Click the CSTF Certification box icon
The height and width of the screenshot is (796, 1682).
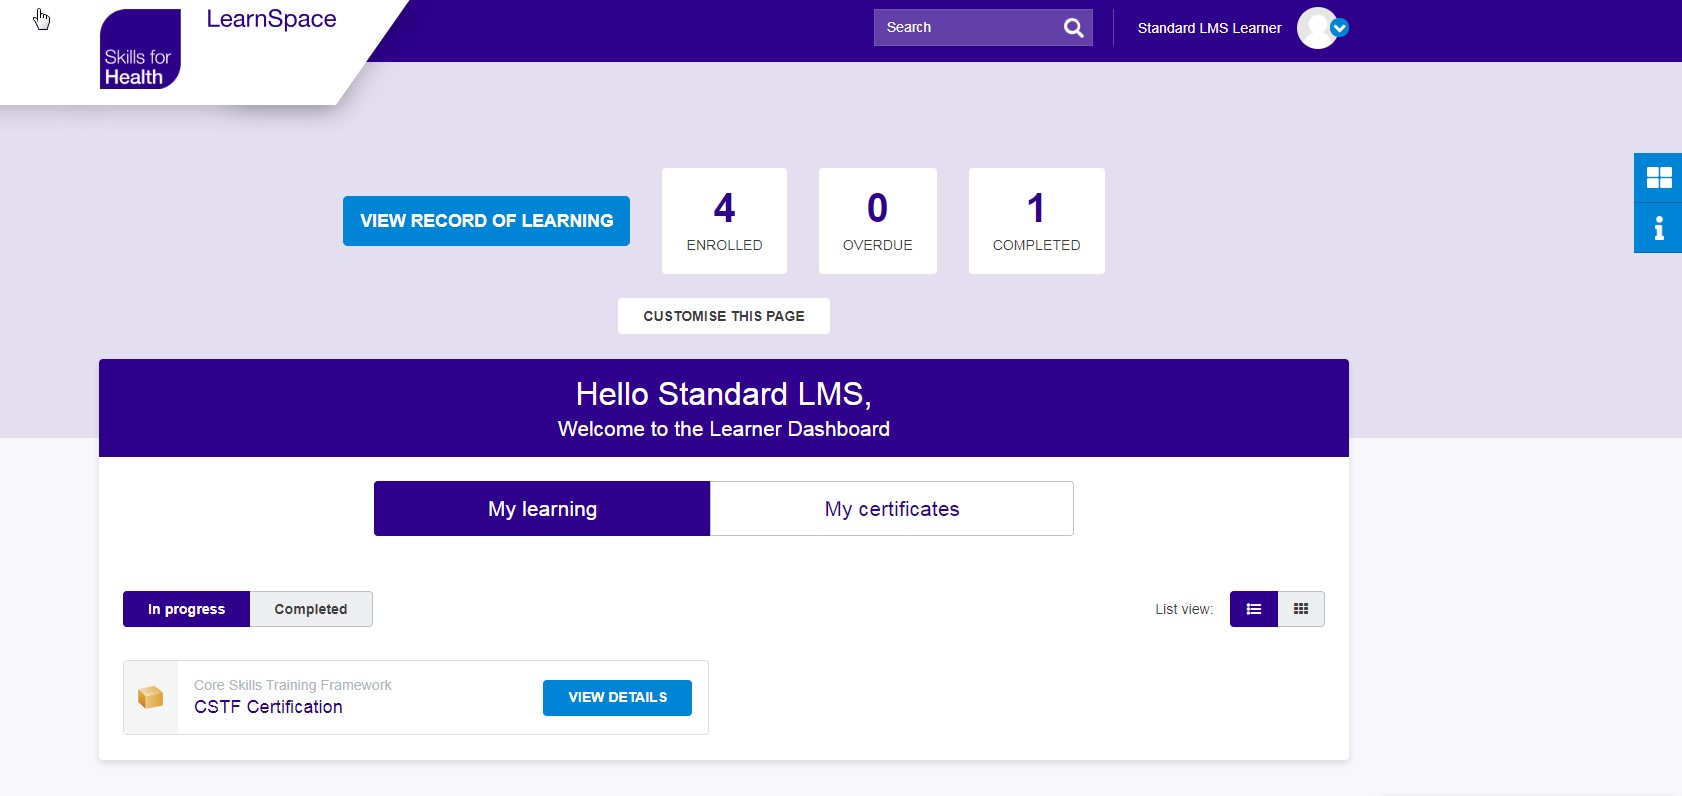[151, 697]
